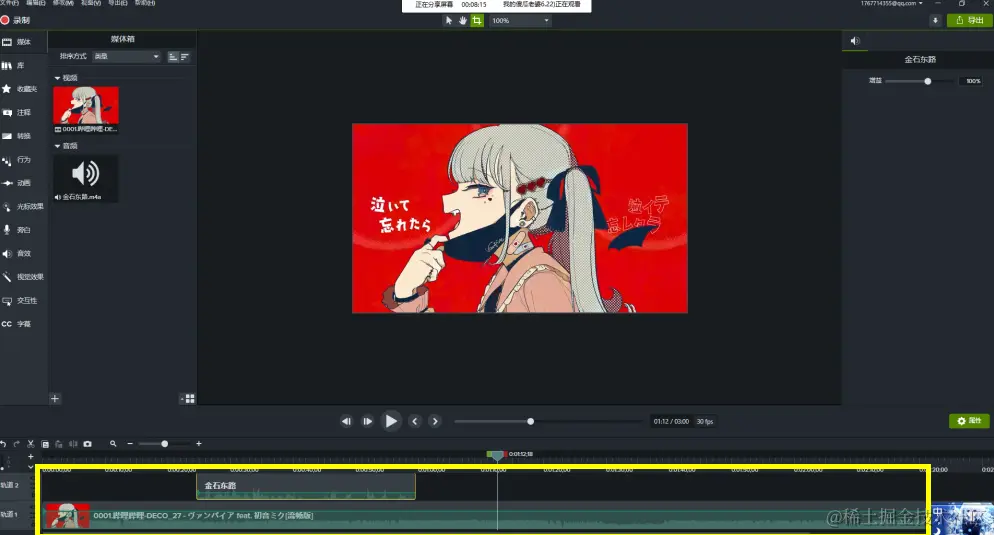The image size is (994, 535).
Task: Collapse the 音频 audio section in media bin
Action: tap(57, 146)
